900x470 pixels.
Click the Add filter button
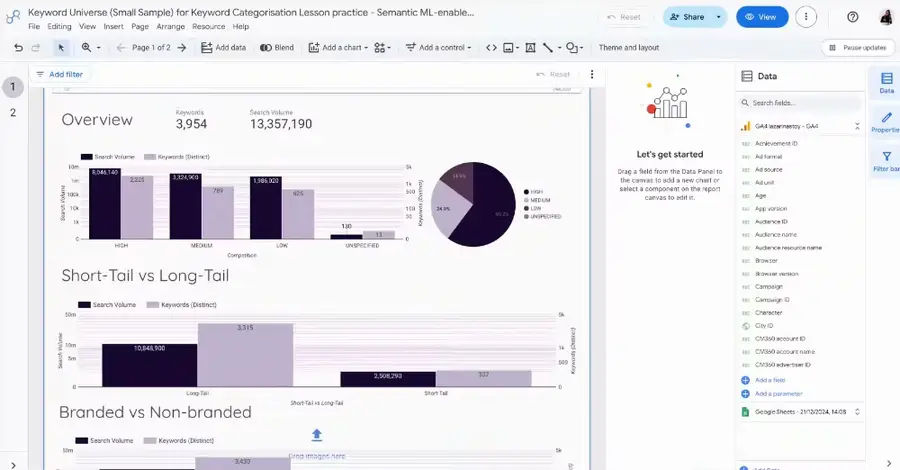point(60,74)
